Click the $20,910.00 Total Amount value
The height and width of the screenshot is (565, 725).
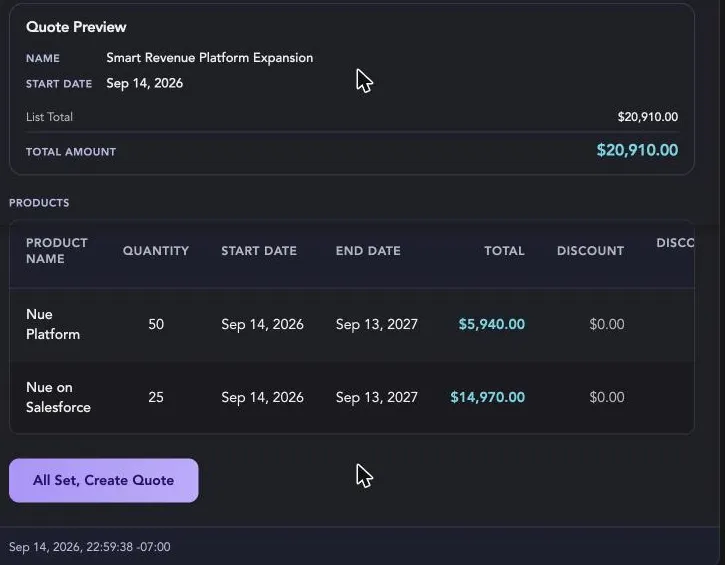(x=637, y=150)
